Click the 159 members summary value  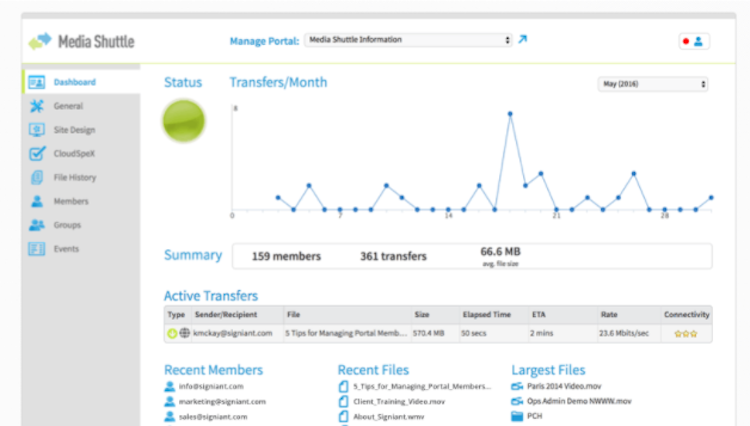[286, 257]
